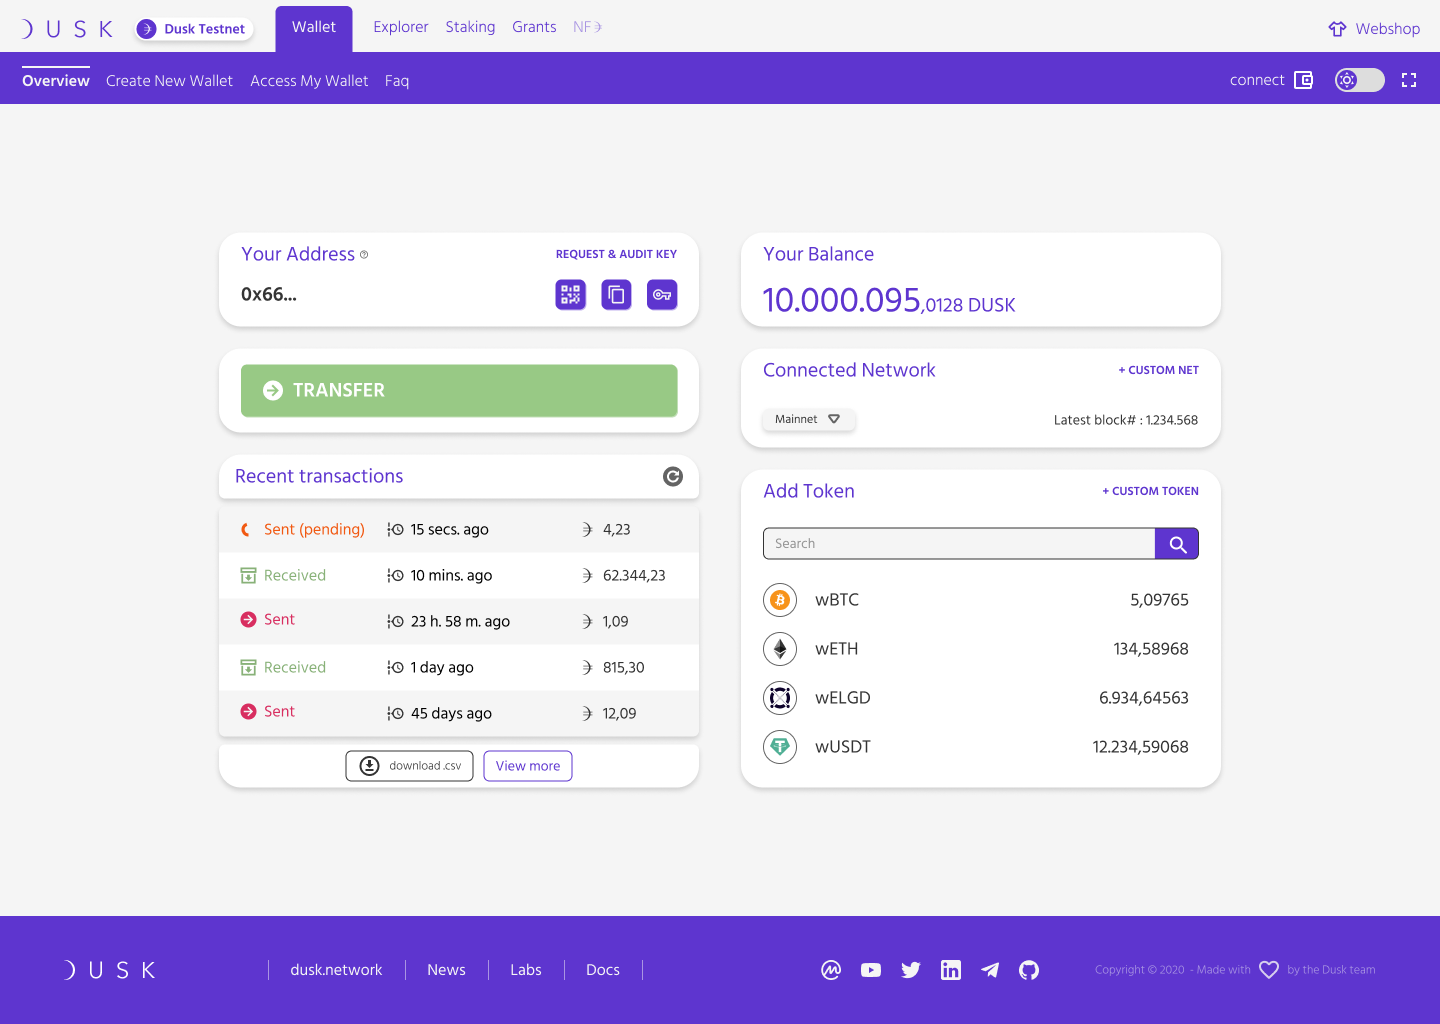Open the Docs footer link
1440x1024 pixels.
click(603, 970)
